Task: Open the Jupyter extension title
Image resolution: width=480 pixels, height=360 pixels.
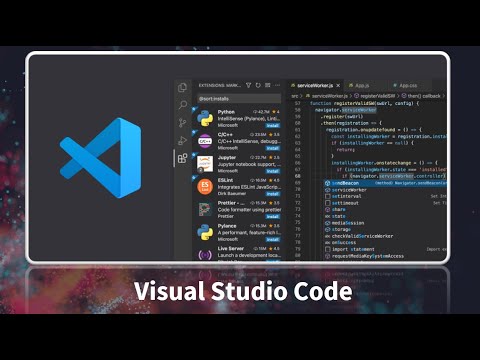Action: [x=227, y=157]
